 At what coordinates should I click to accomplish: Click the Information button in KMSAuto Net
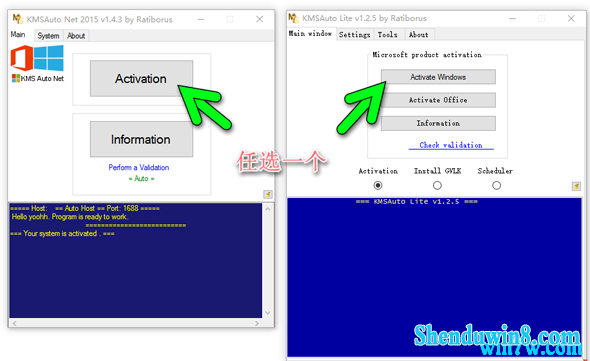(x=141, y=139)
